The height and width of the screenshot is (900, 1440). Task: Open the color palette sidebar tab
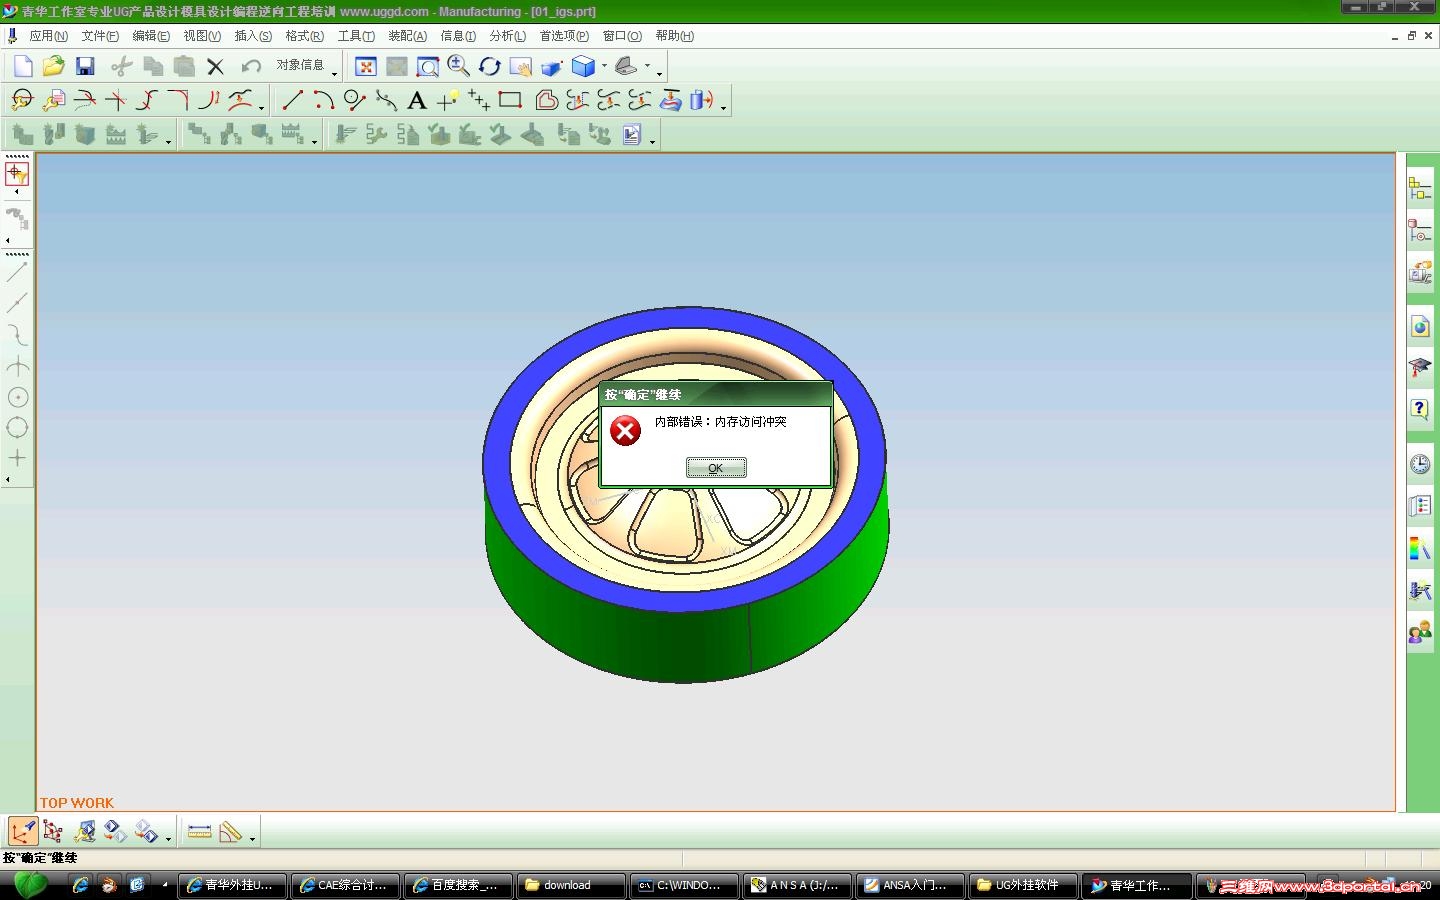[x=1420, y=548]
